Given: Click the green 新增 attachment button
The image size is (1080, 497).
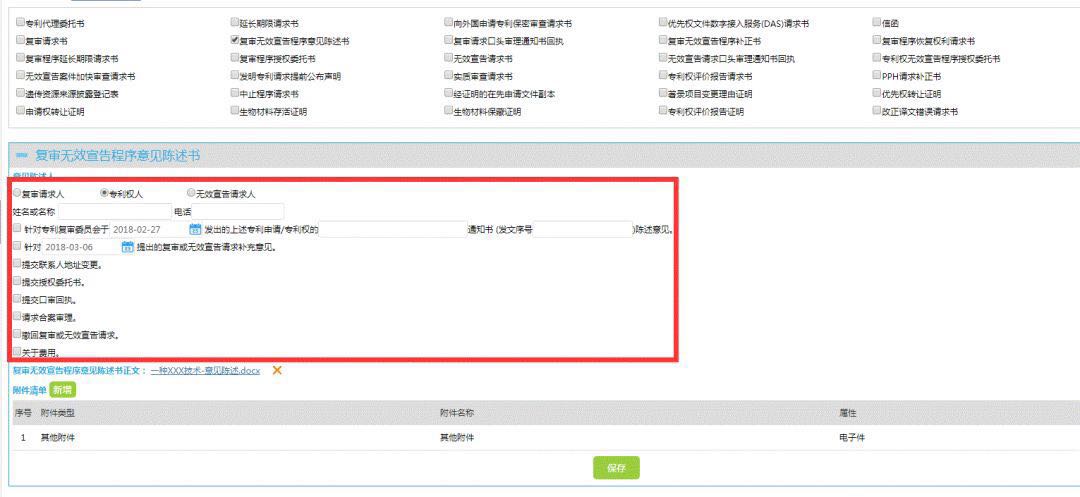Looking at the screenshot, I should [63, 390].
